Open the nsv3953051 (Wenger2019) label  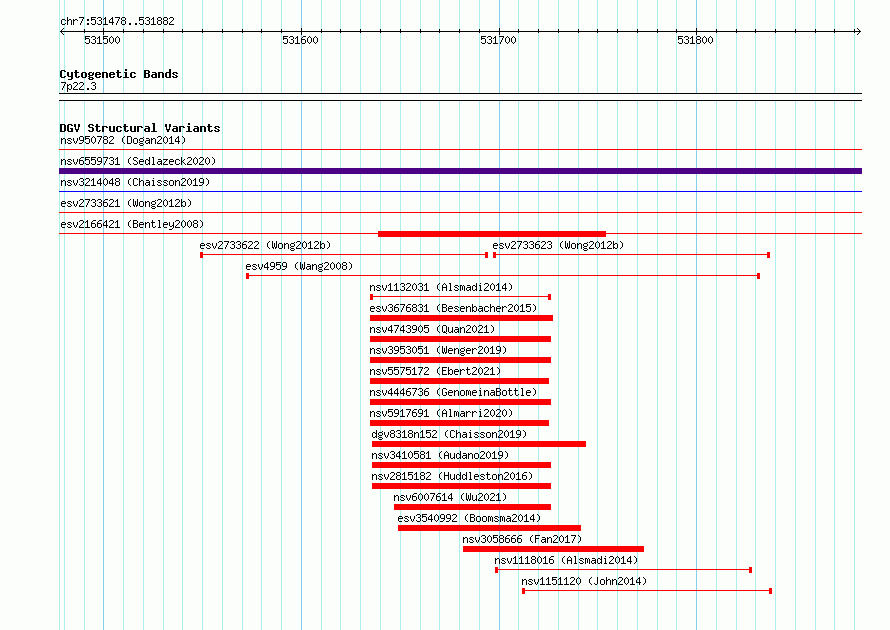[x=438, y=350]
